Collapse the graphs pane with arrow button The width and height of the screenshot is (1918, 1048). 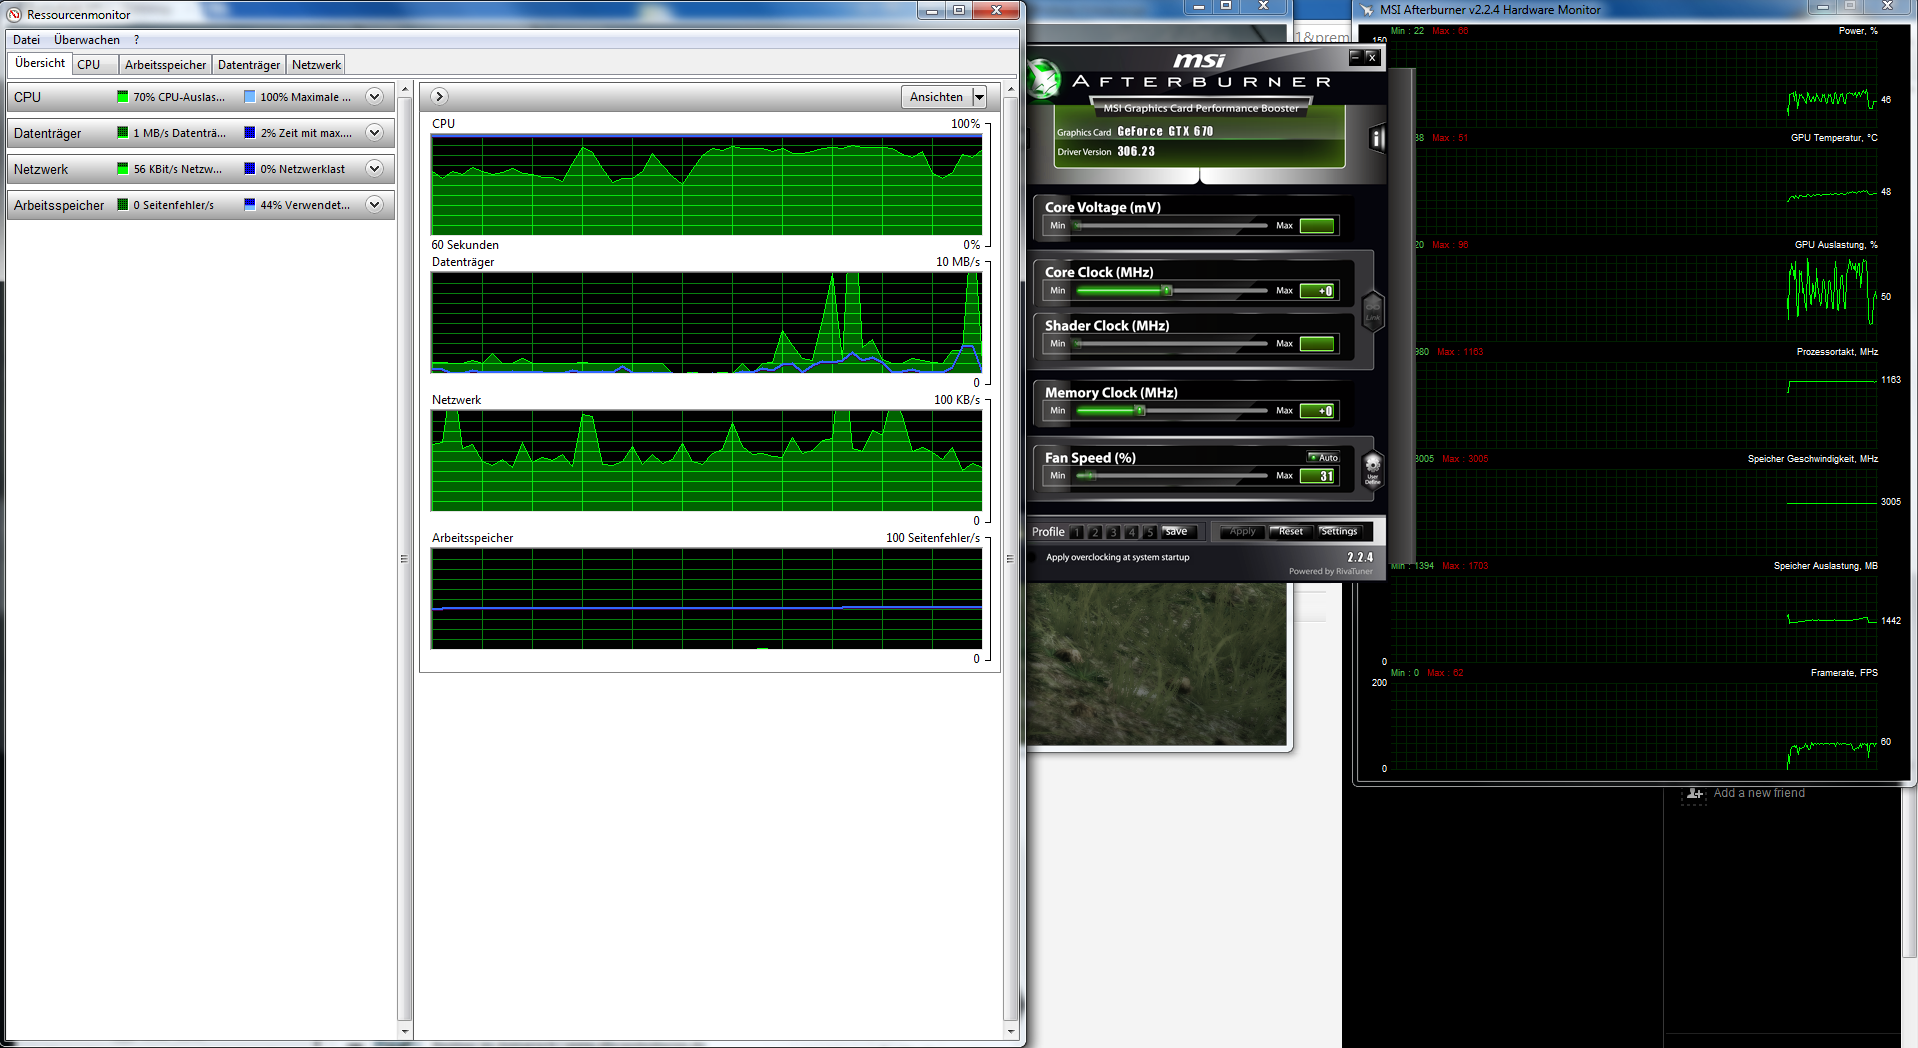[x=439, y=97]
